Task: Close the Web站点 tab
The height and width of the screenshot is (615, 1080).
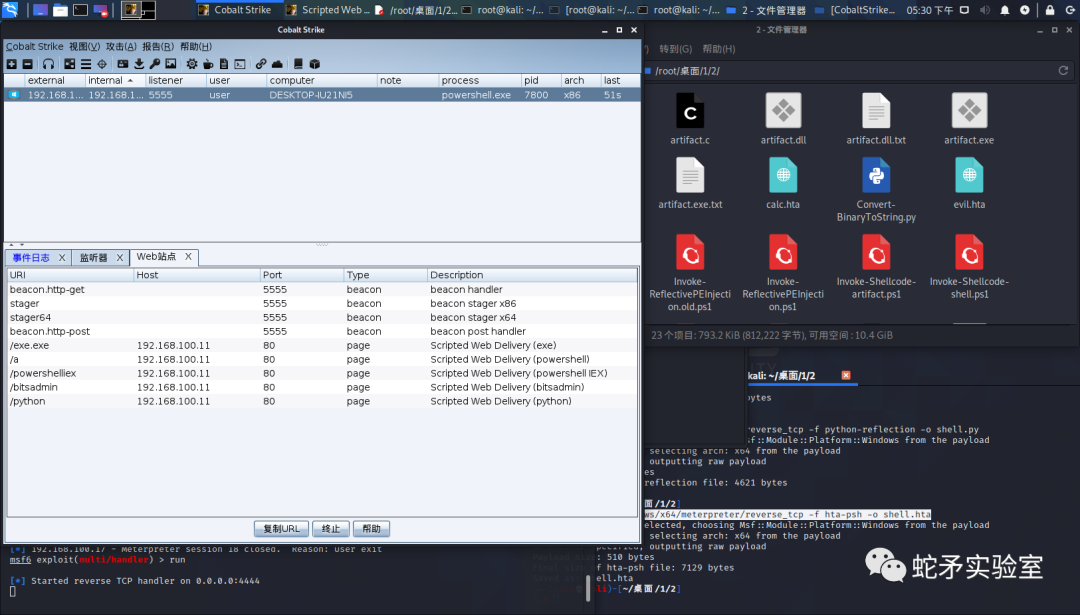Action: [188, 256]
